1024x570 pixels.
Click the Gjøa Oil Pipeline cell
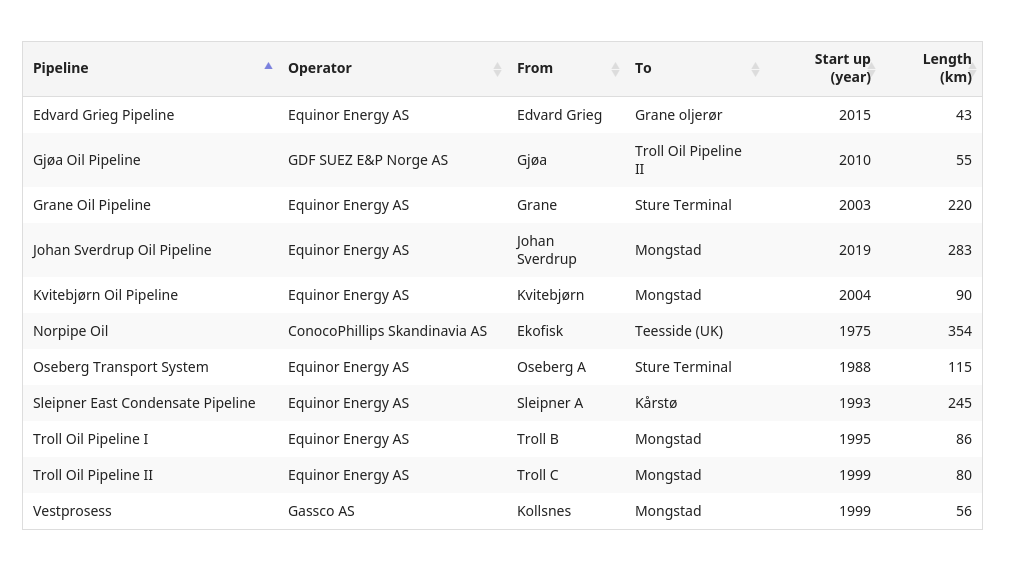coord(87,160)
